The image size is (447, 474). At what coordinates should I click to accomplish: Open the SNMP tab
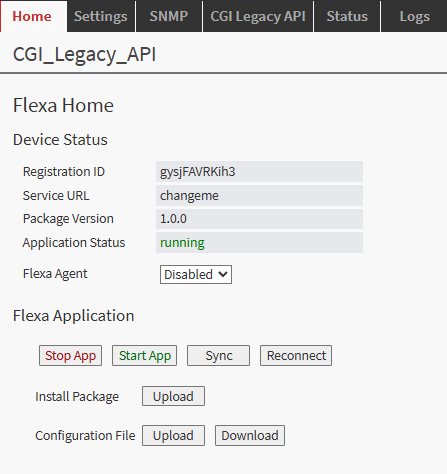coord(169,16)
